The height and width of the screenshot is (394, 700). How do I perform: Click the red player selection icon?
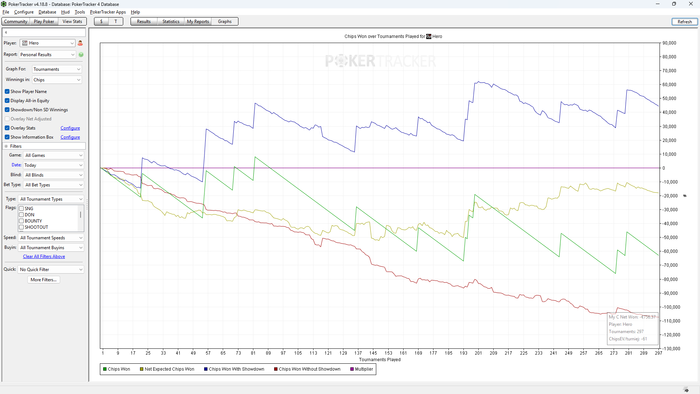pos(80,43)
